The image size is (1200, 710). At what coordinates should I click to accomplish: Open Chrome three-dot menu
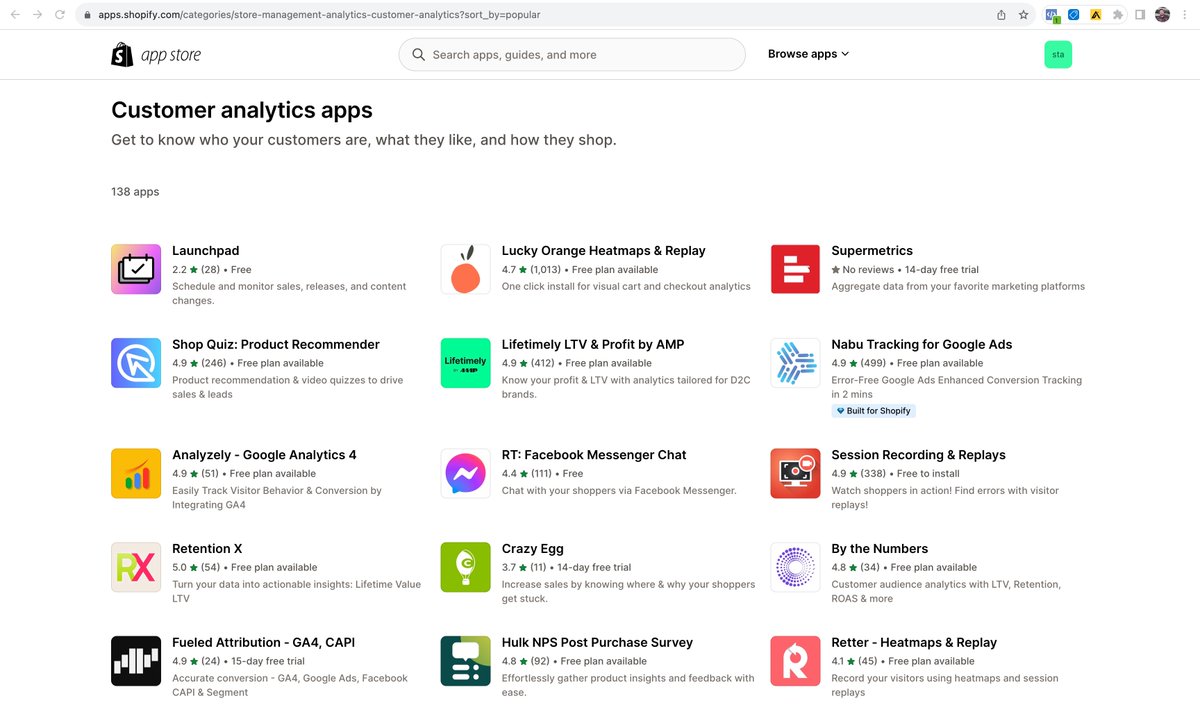point(1185,15)
